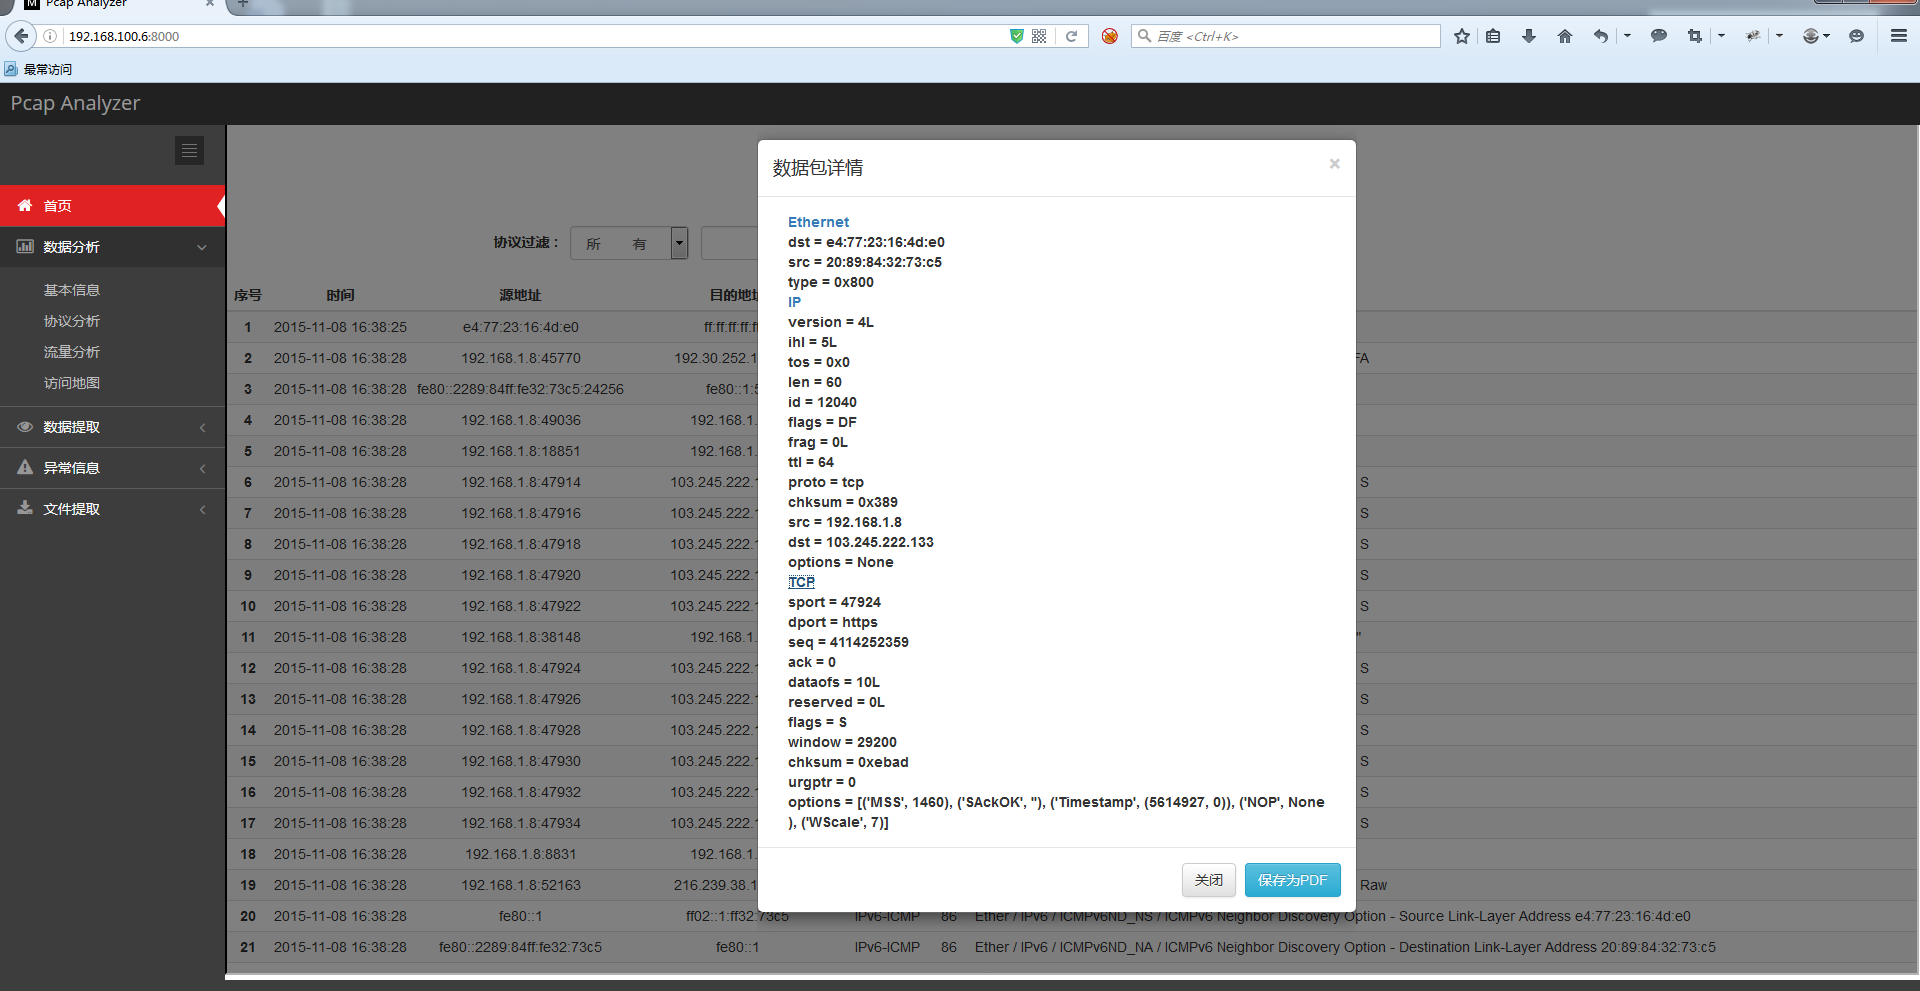Collapse the 数据分析 section chevron
The image size is (1920, 991).
(x=203, y=247)
